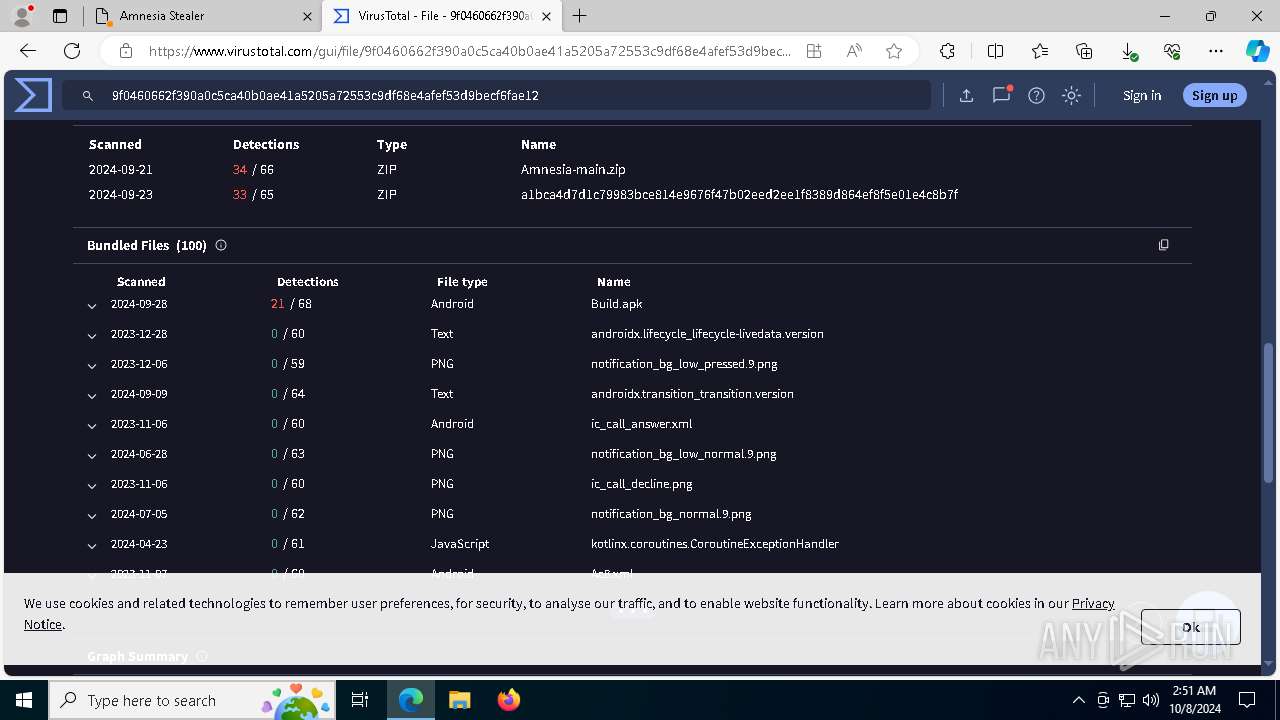This screenshot has height=720, width=1280.
Task: Open the browser profile avatar
Action: 21,16
